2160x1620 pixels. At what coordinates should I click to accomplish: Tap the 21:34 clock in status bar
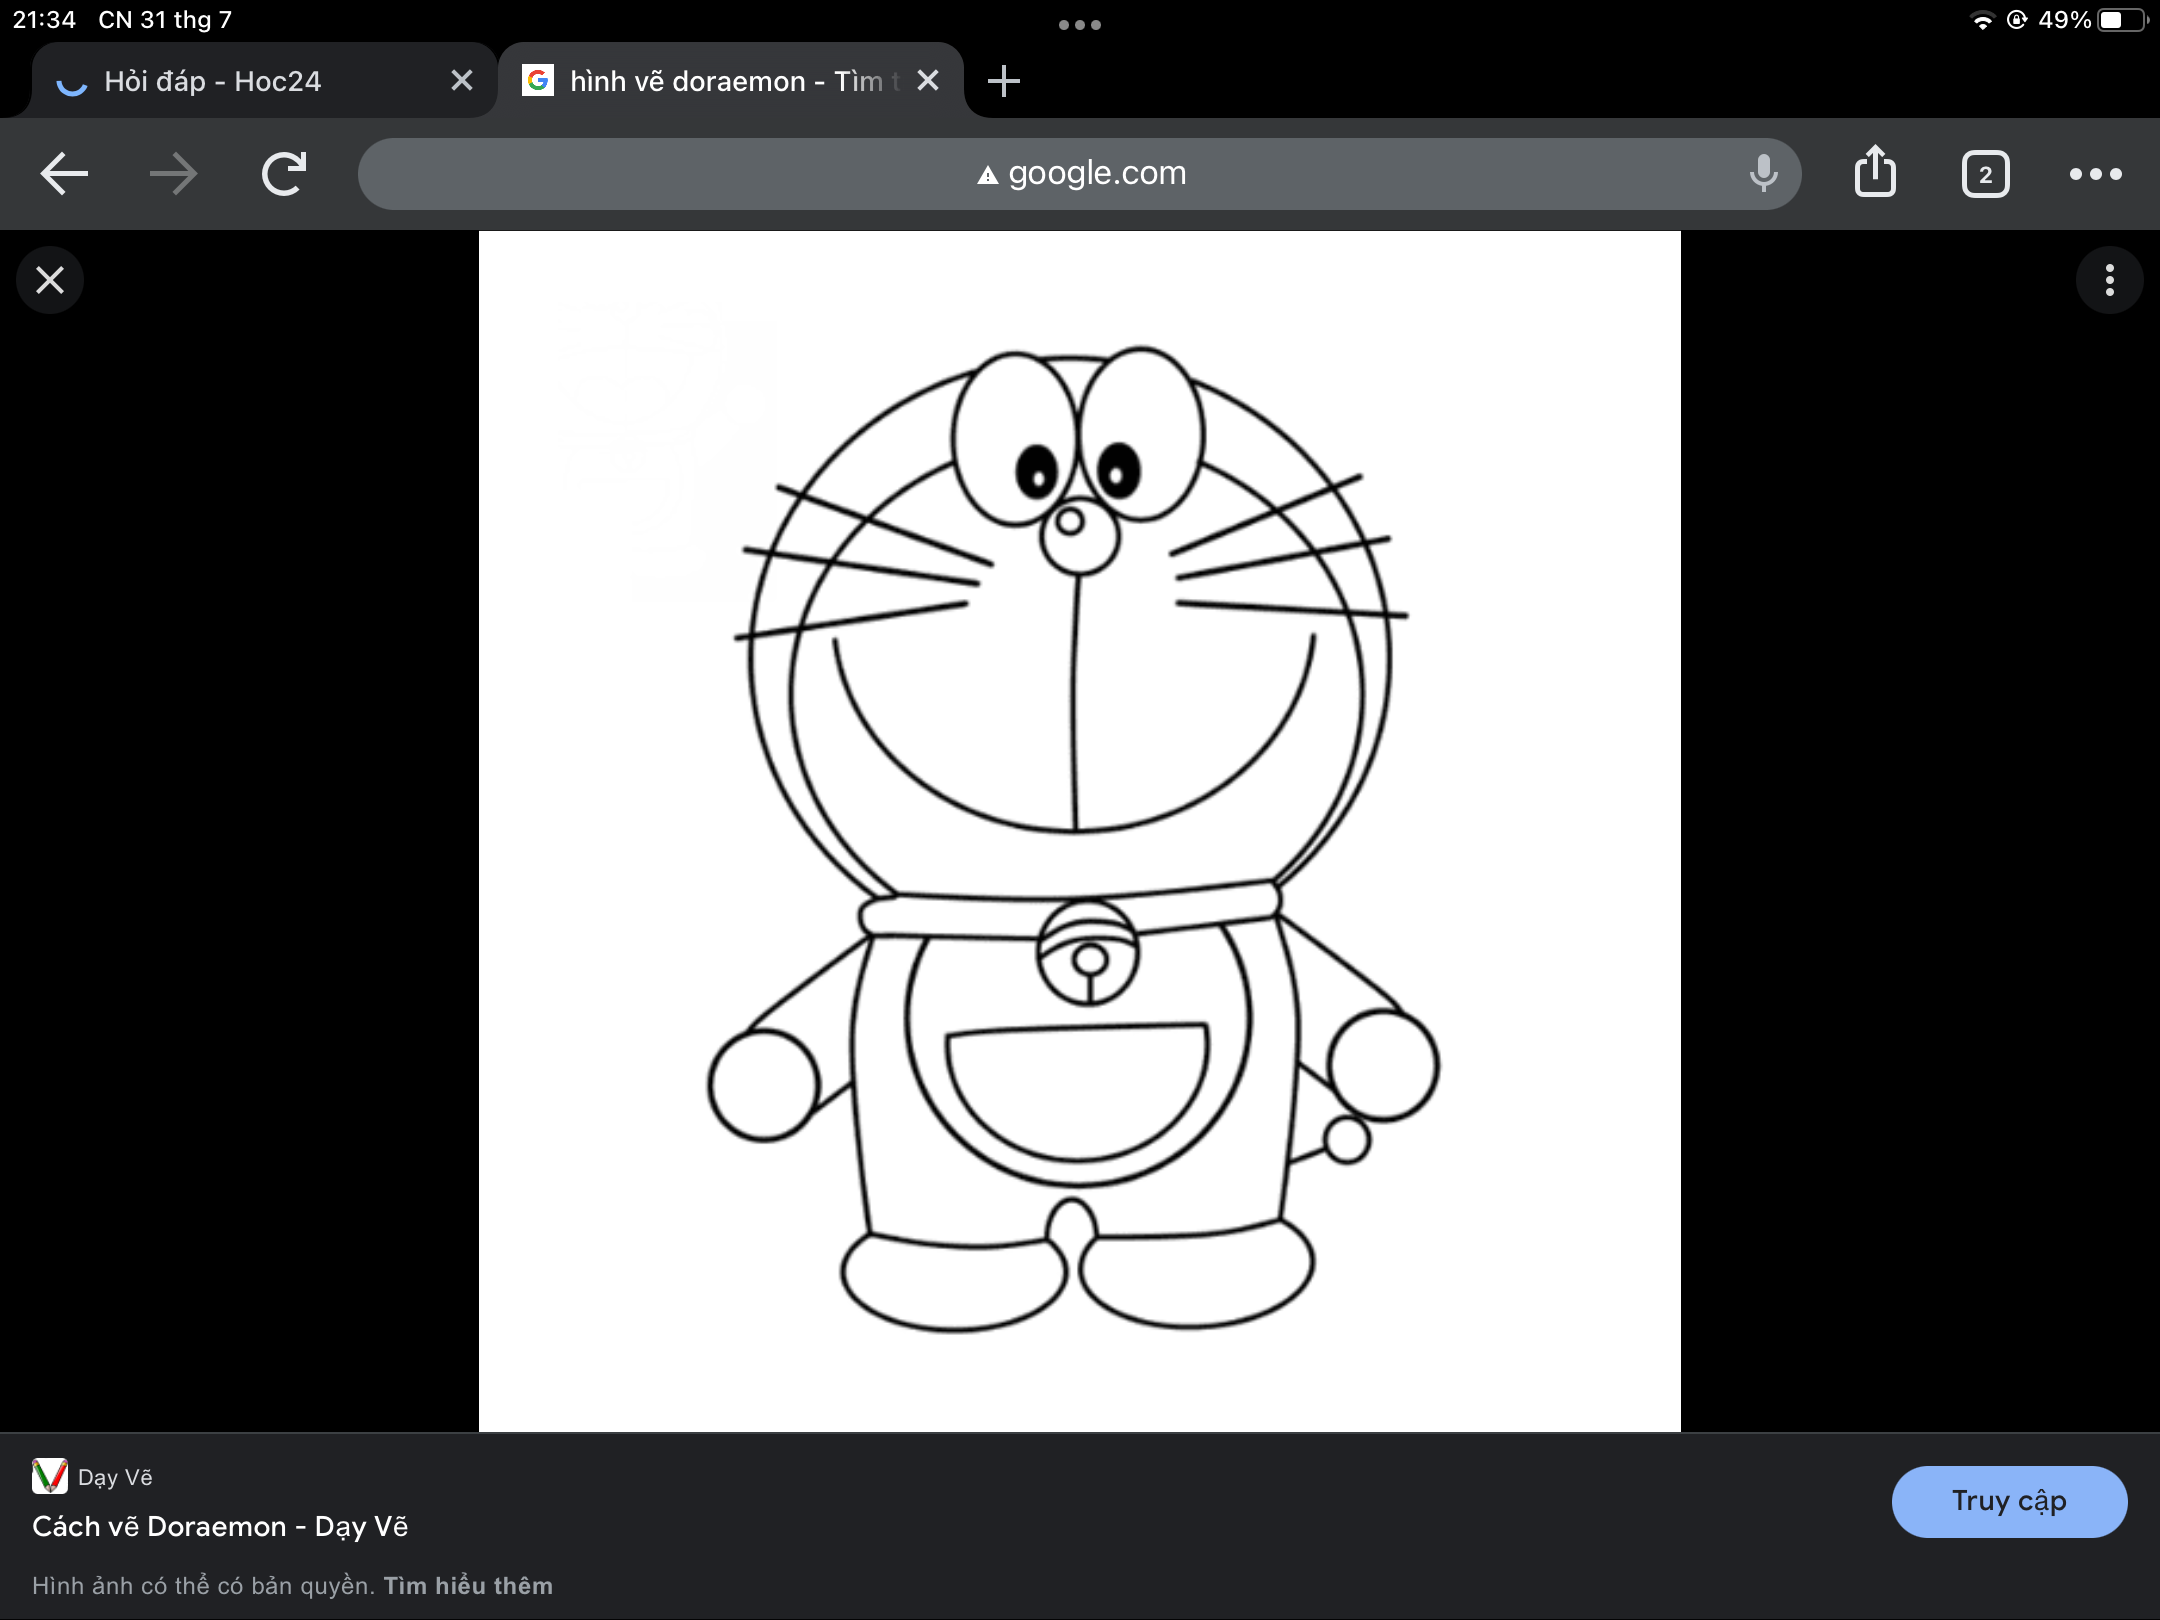(x=44, y=20)
